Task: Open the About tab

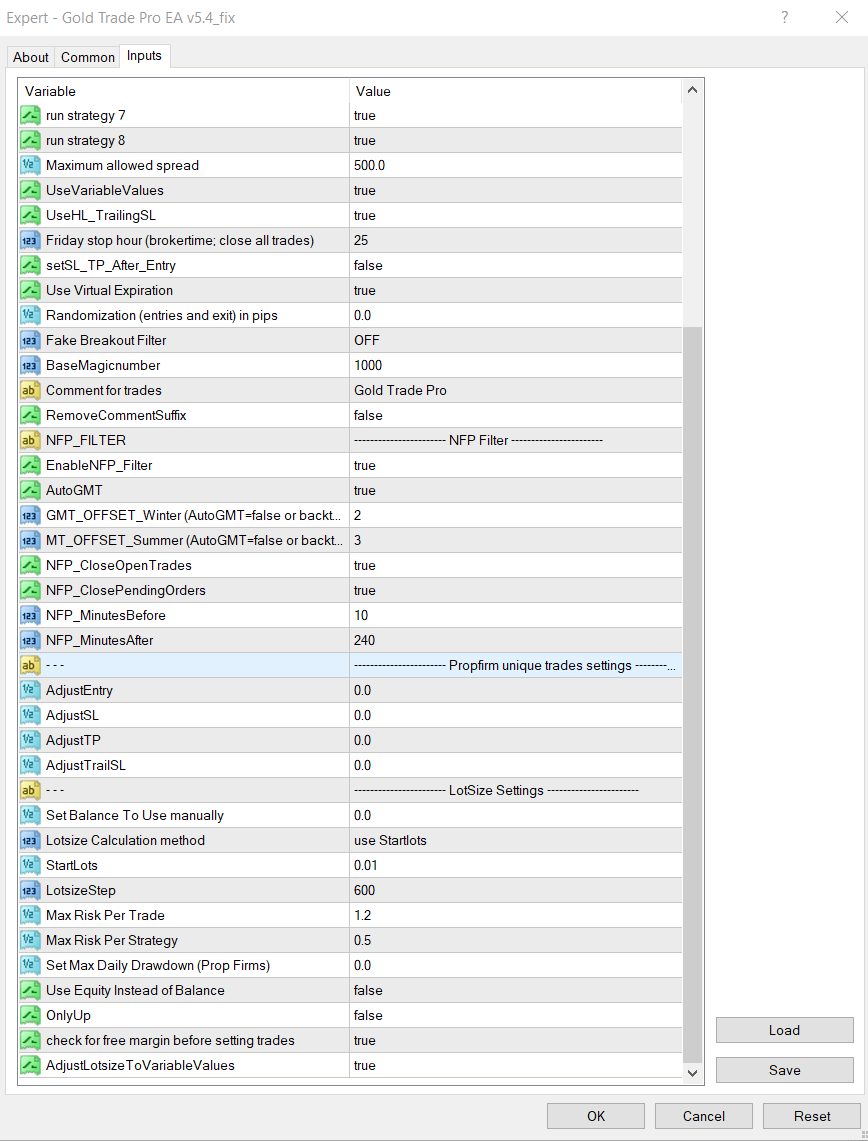Action: [31, 57]
